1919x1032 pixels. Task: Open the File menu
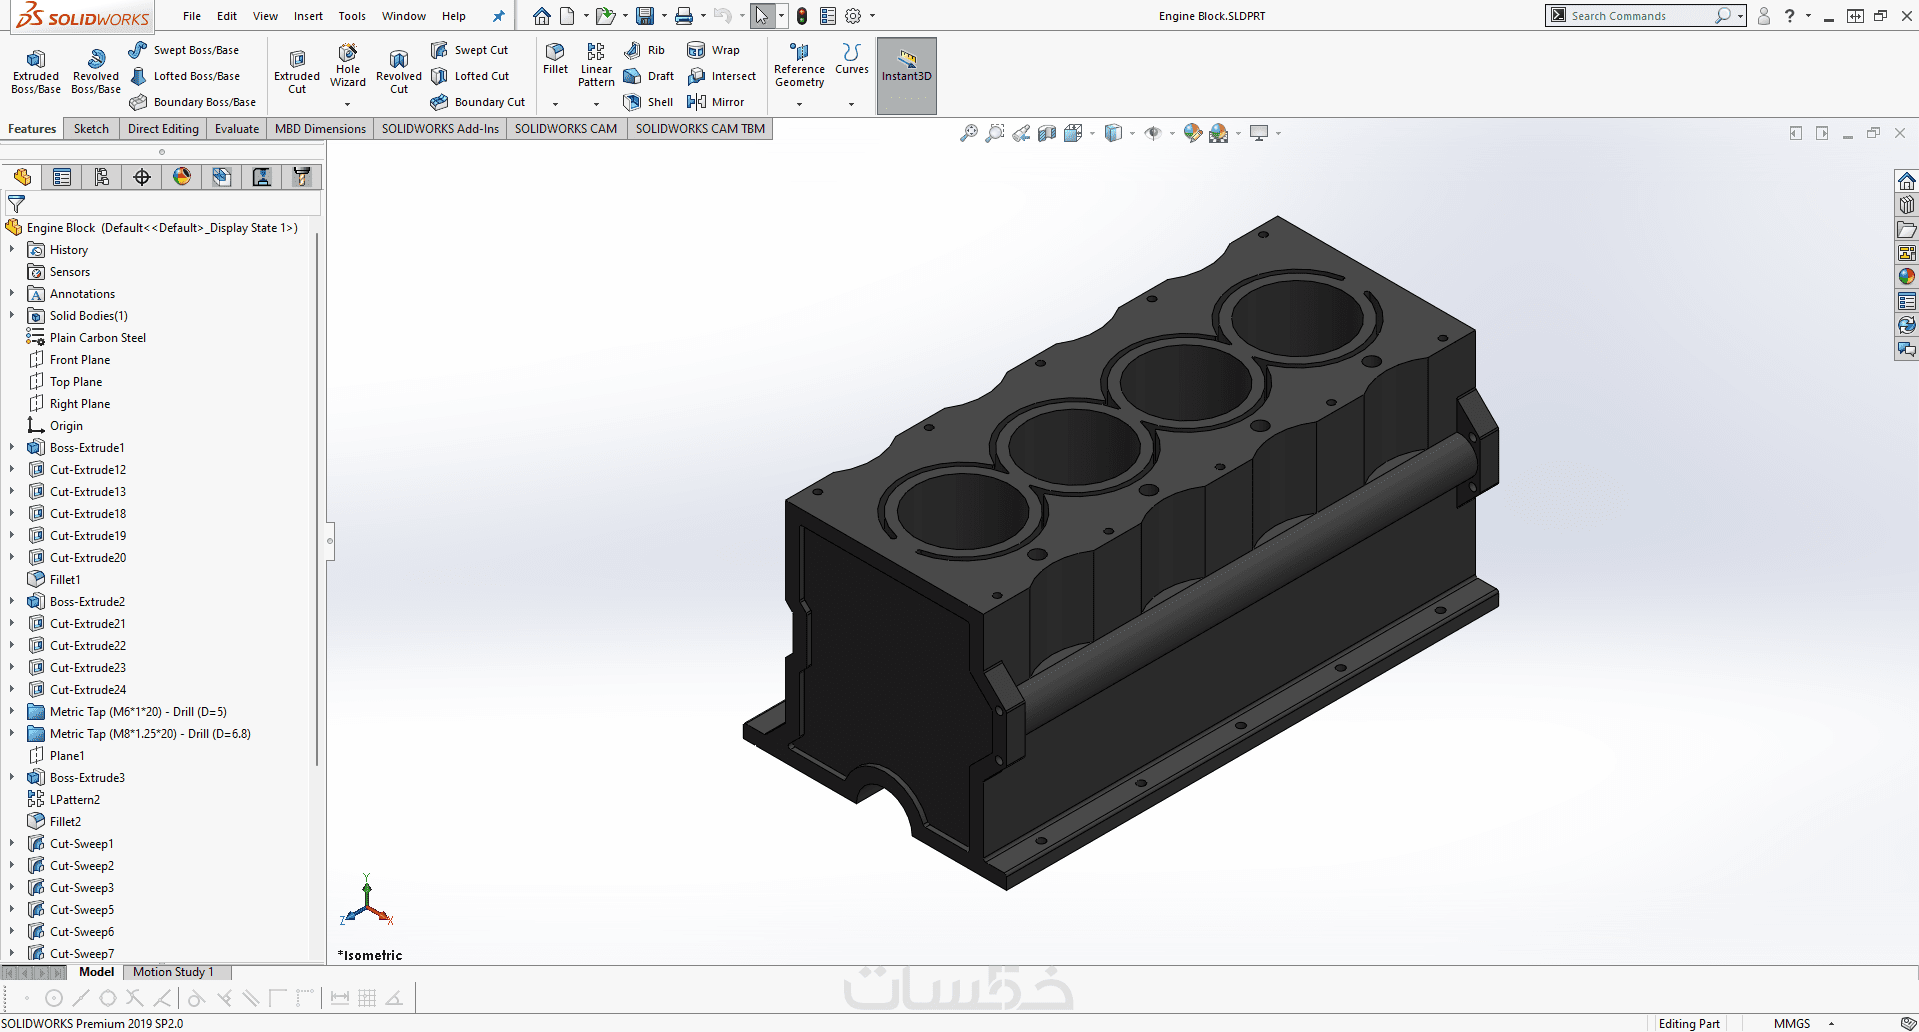point(192,16)
